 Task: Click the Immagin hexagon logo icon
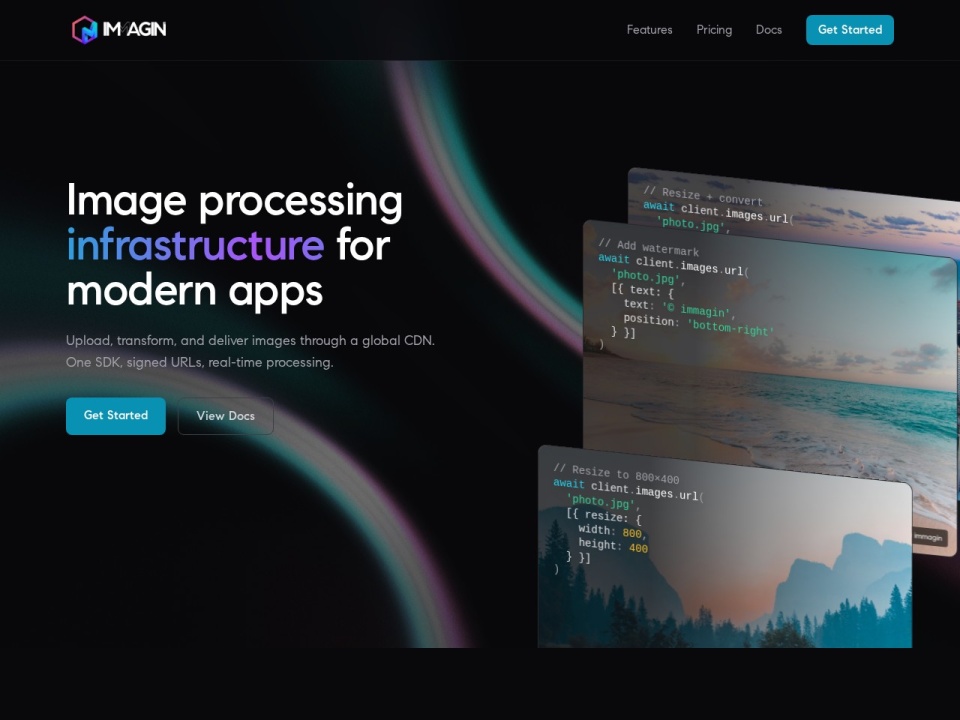point(84,30)
